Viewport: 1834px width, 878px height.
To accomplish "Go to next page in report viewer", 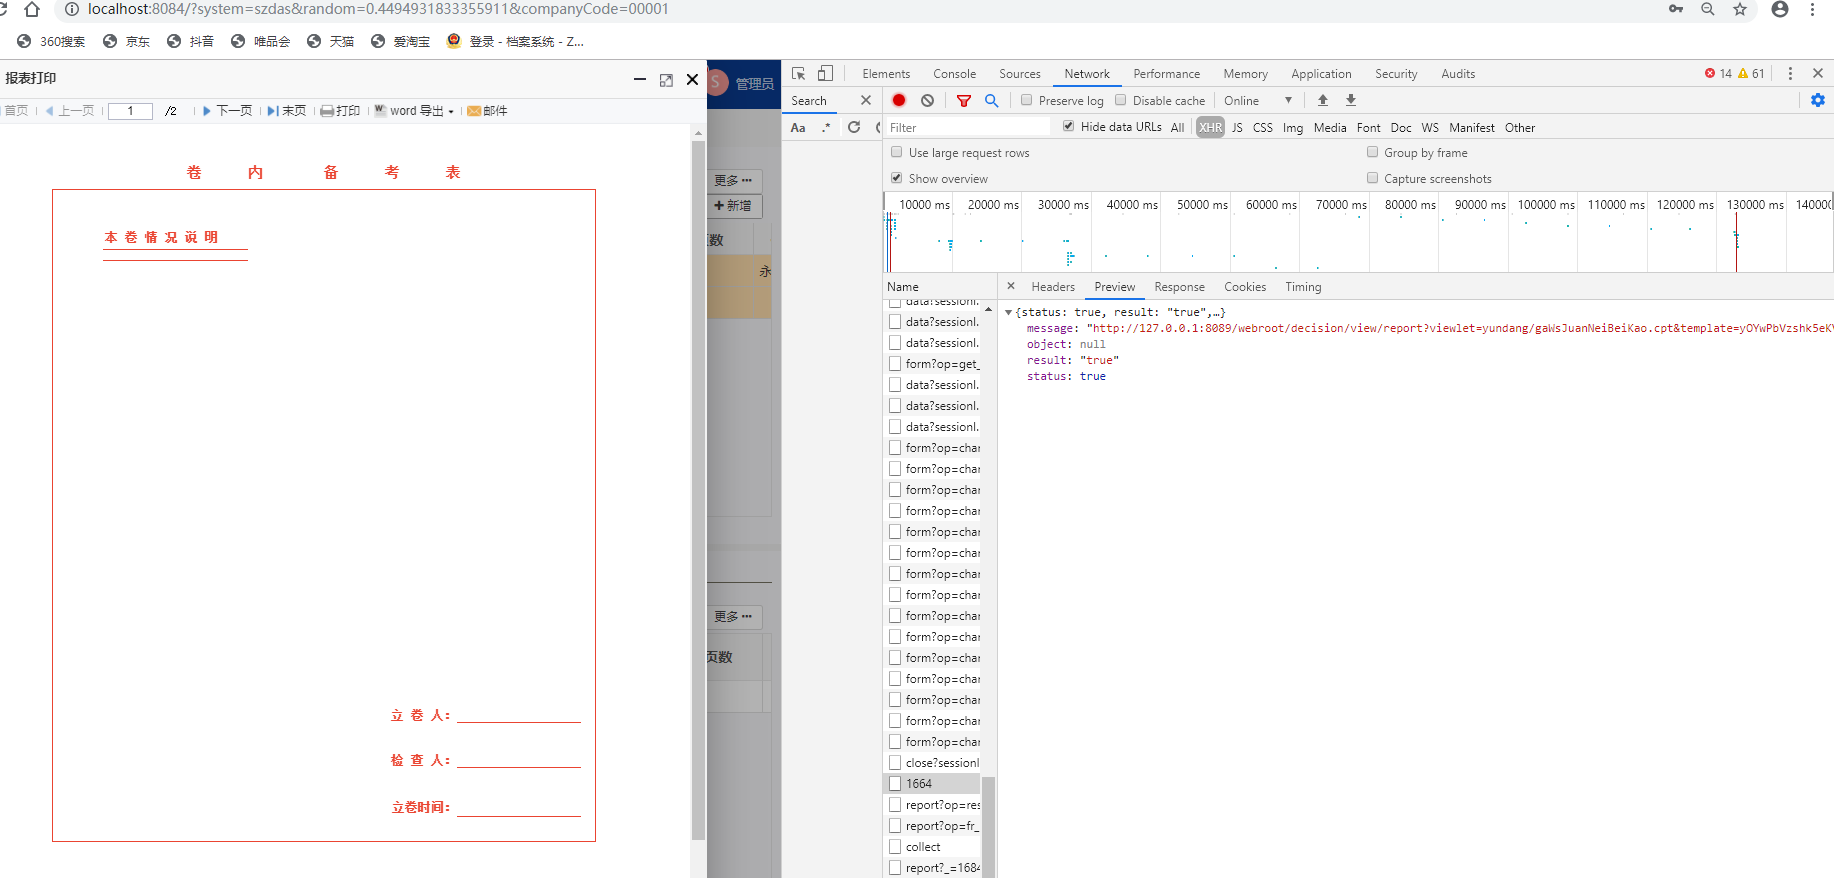I will coord(228,111).
